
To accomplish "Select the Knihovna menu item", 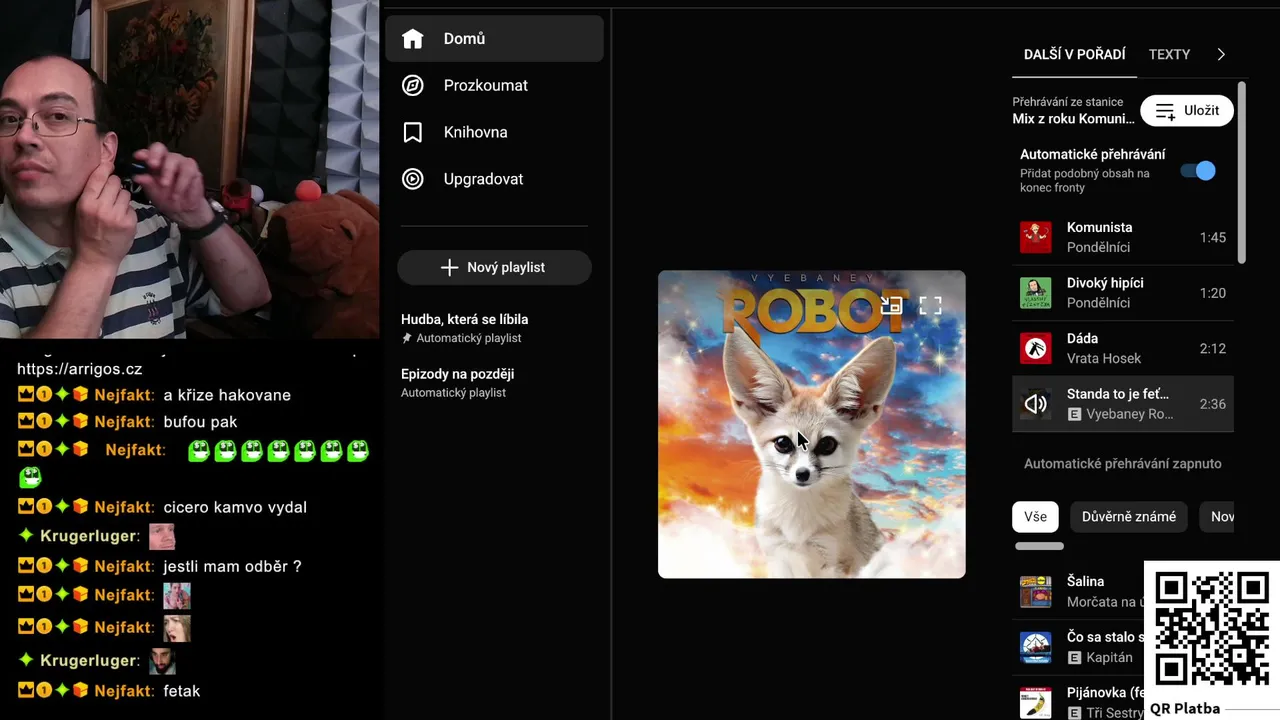I will 495,132.
